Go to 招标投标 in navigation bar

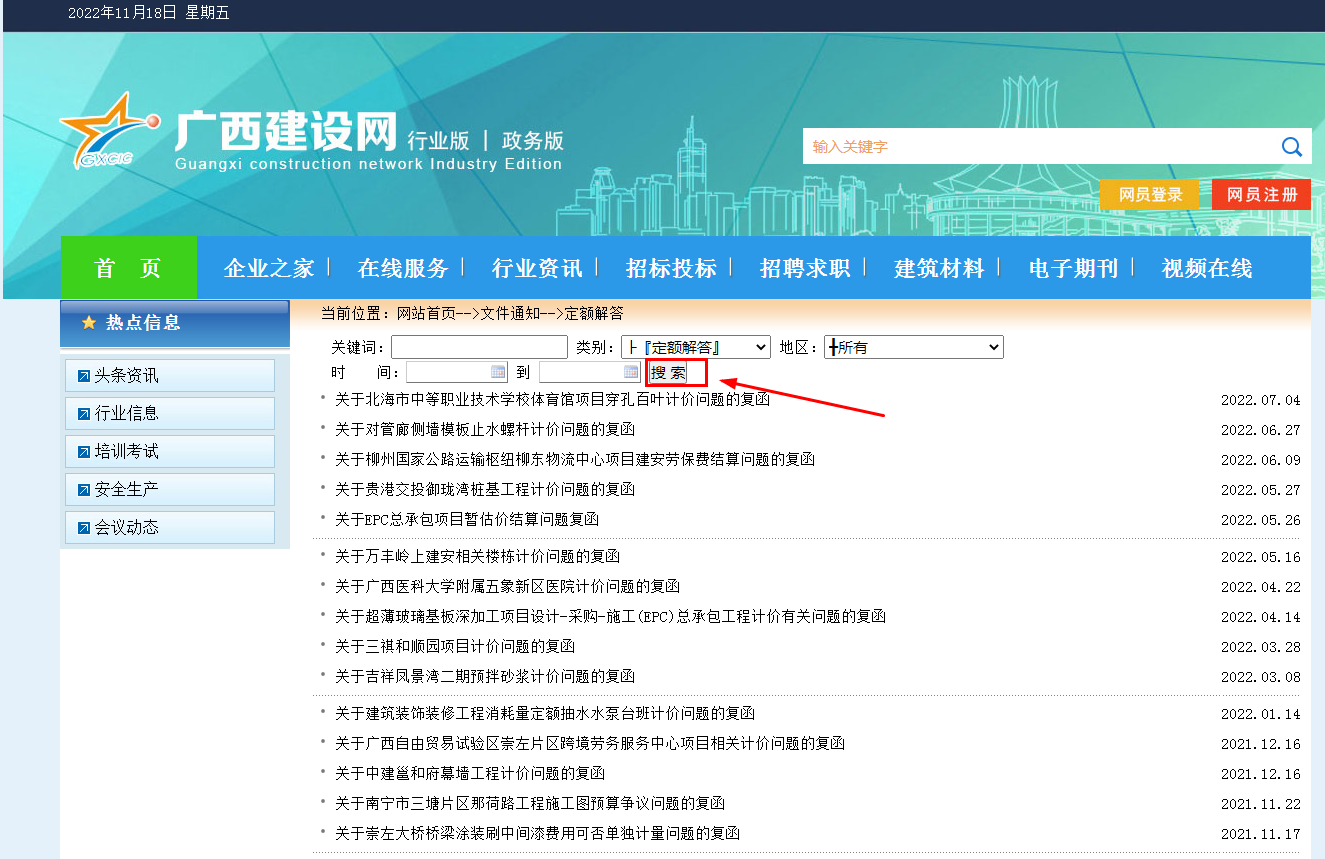[671, 268]
